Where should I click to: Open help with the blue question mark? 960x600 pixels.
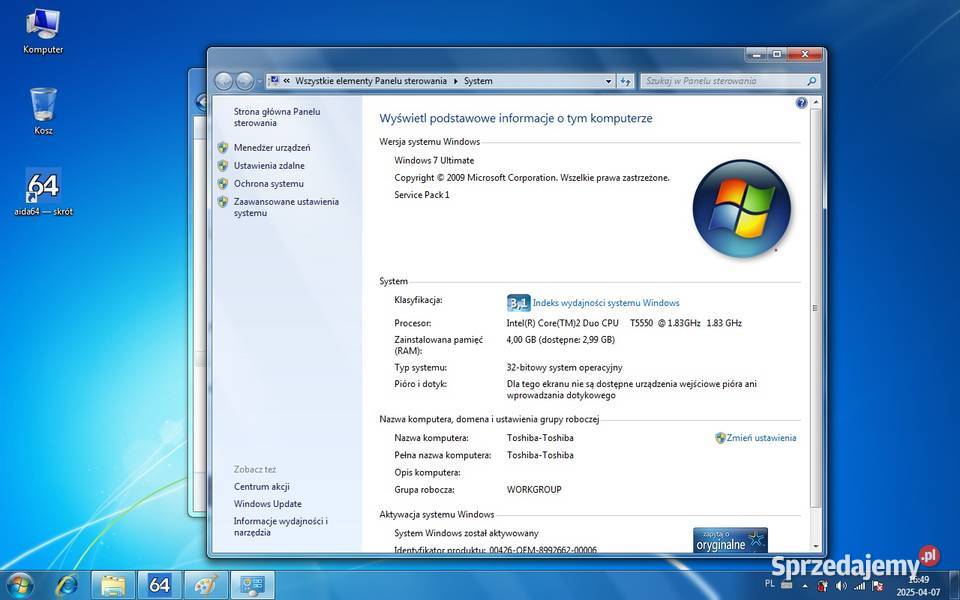coord(801,103)
